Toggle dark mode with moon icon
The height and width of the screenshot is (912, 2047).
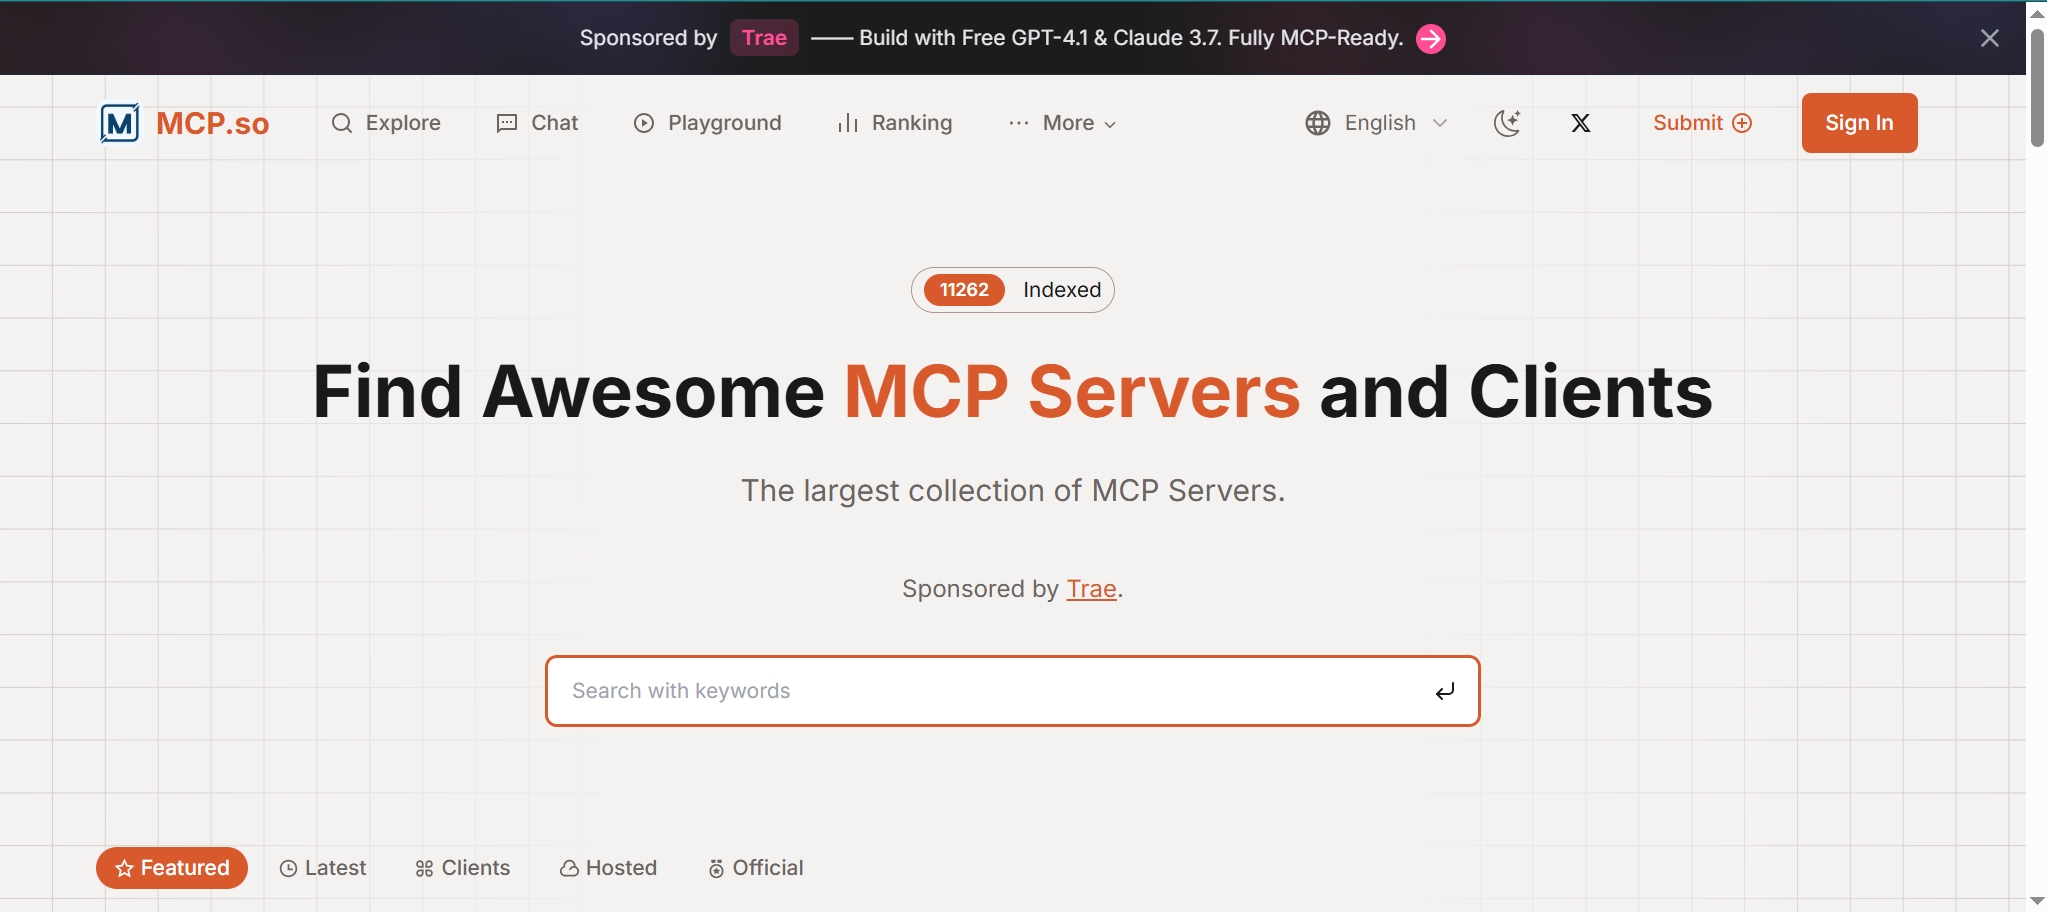1507,123
